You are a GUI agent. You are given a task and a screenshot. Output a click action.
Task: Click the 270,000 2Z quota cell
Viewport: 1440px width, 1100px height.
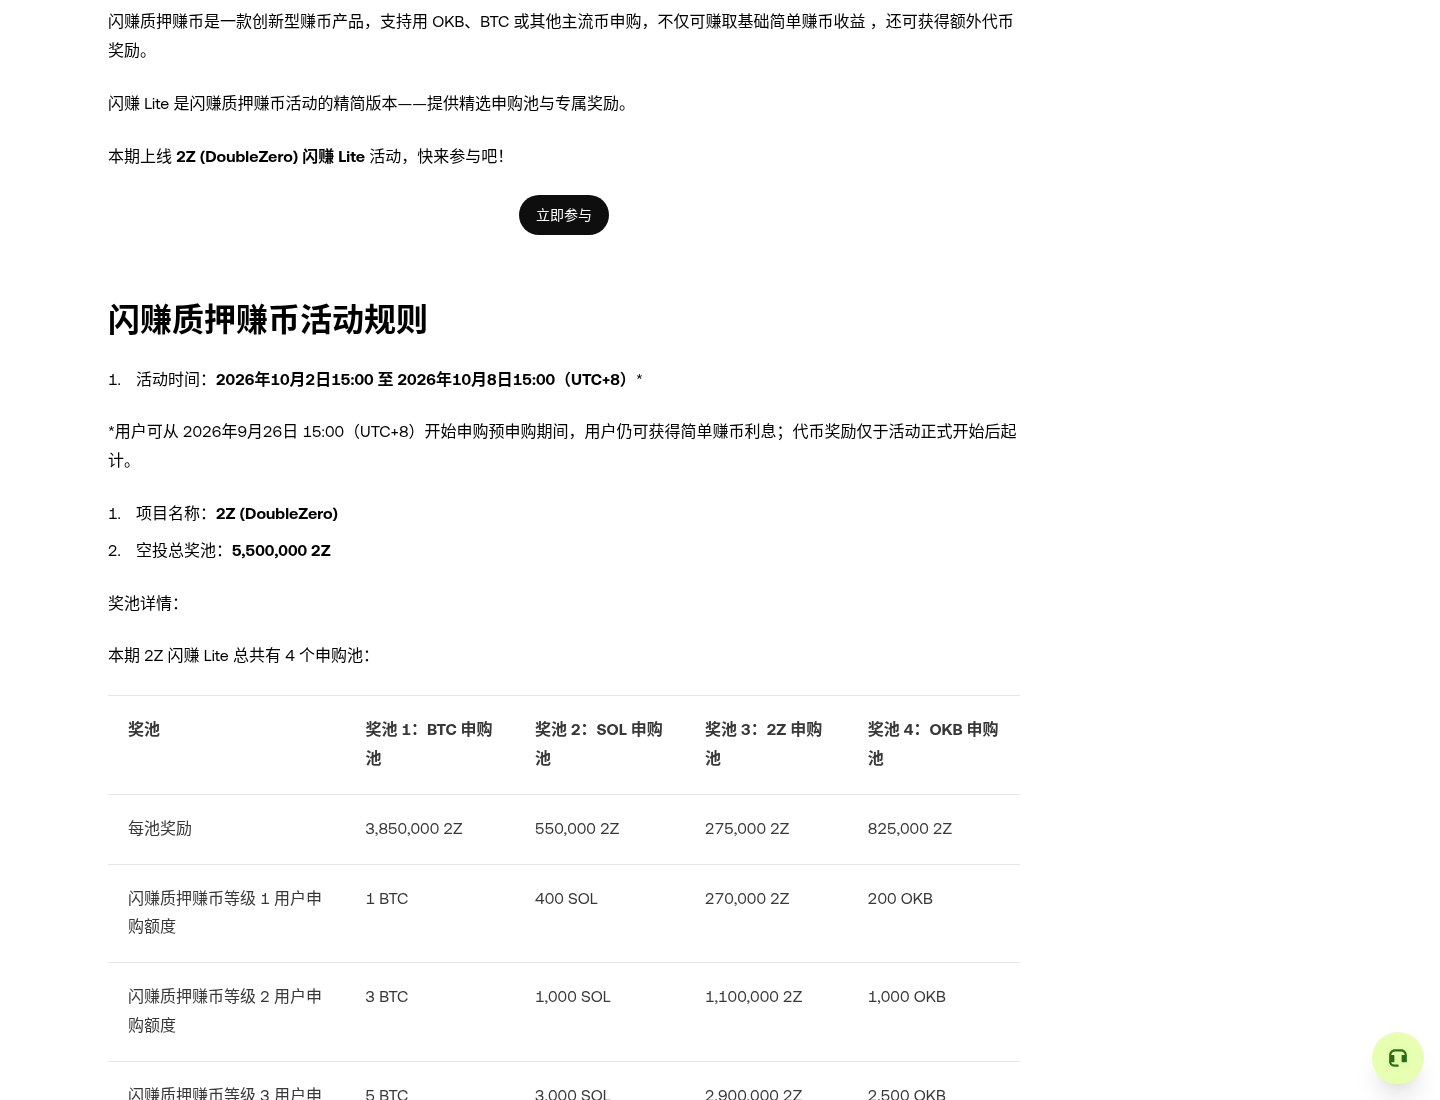747,898
